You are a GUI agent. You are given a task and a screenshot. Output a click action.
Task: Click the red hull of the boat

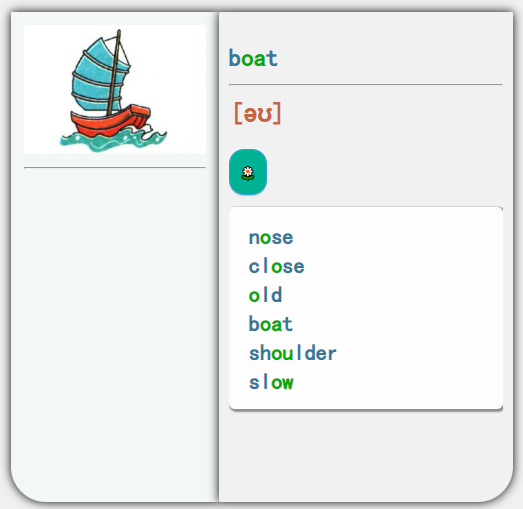110,122
